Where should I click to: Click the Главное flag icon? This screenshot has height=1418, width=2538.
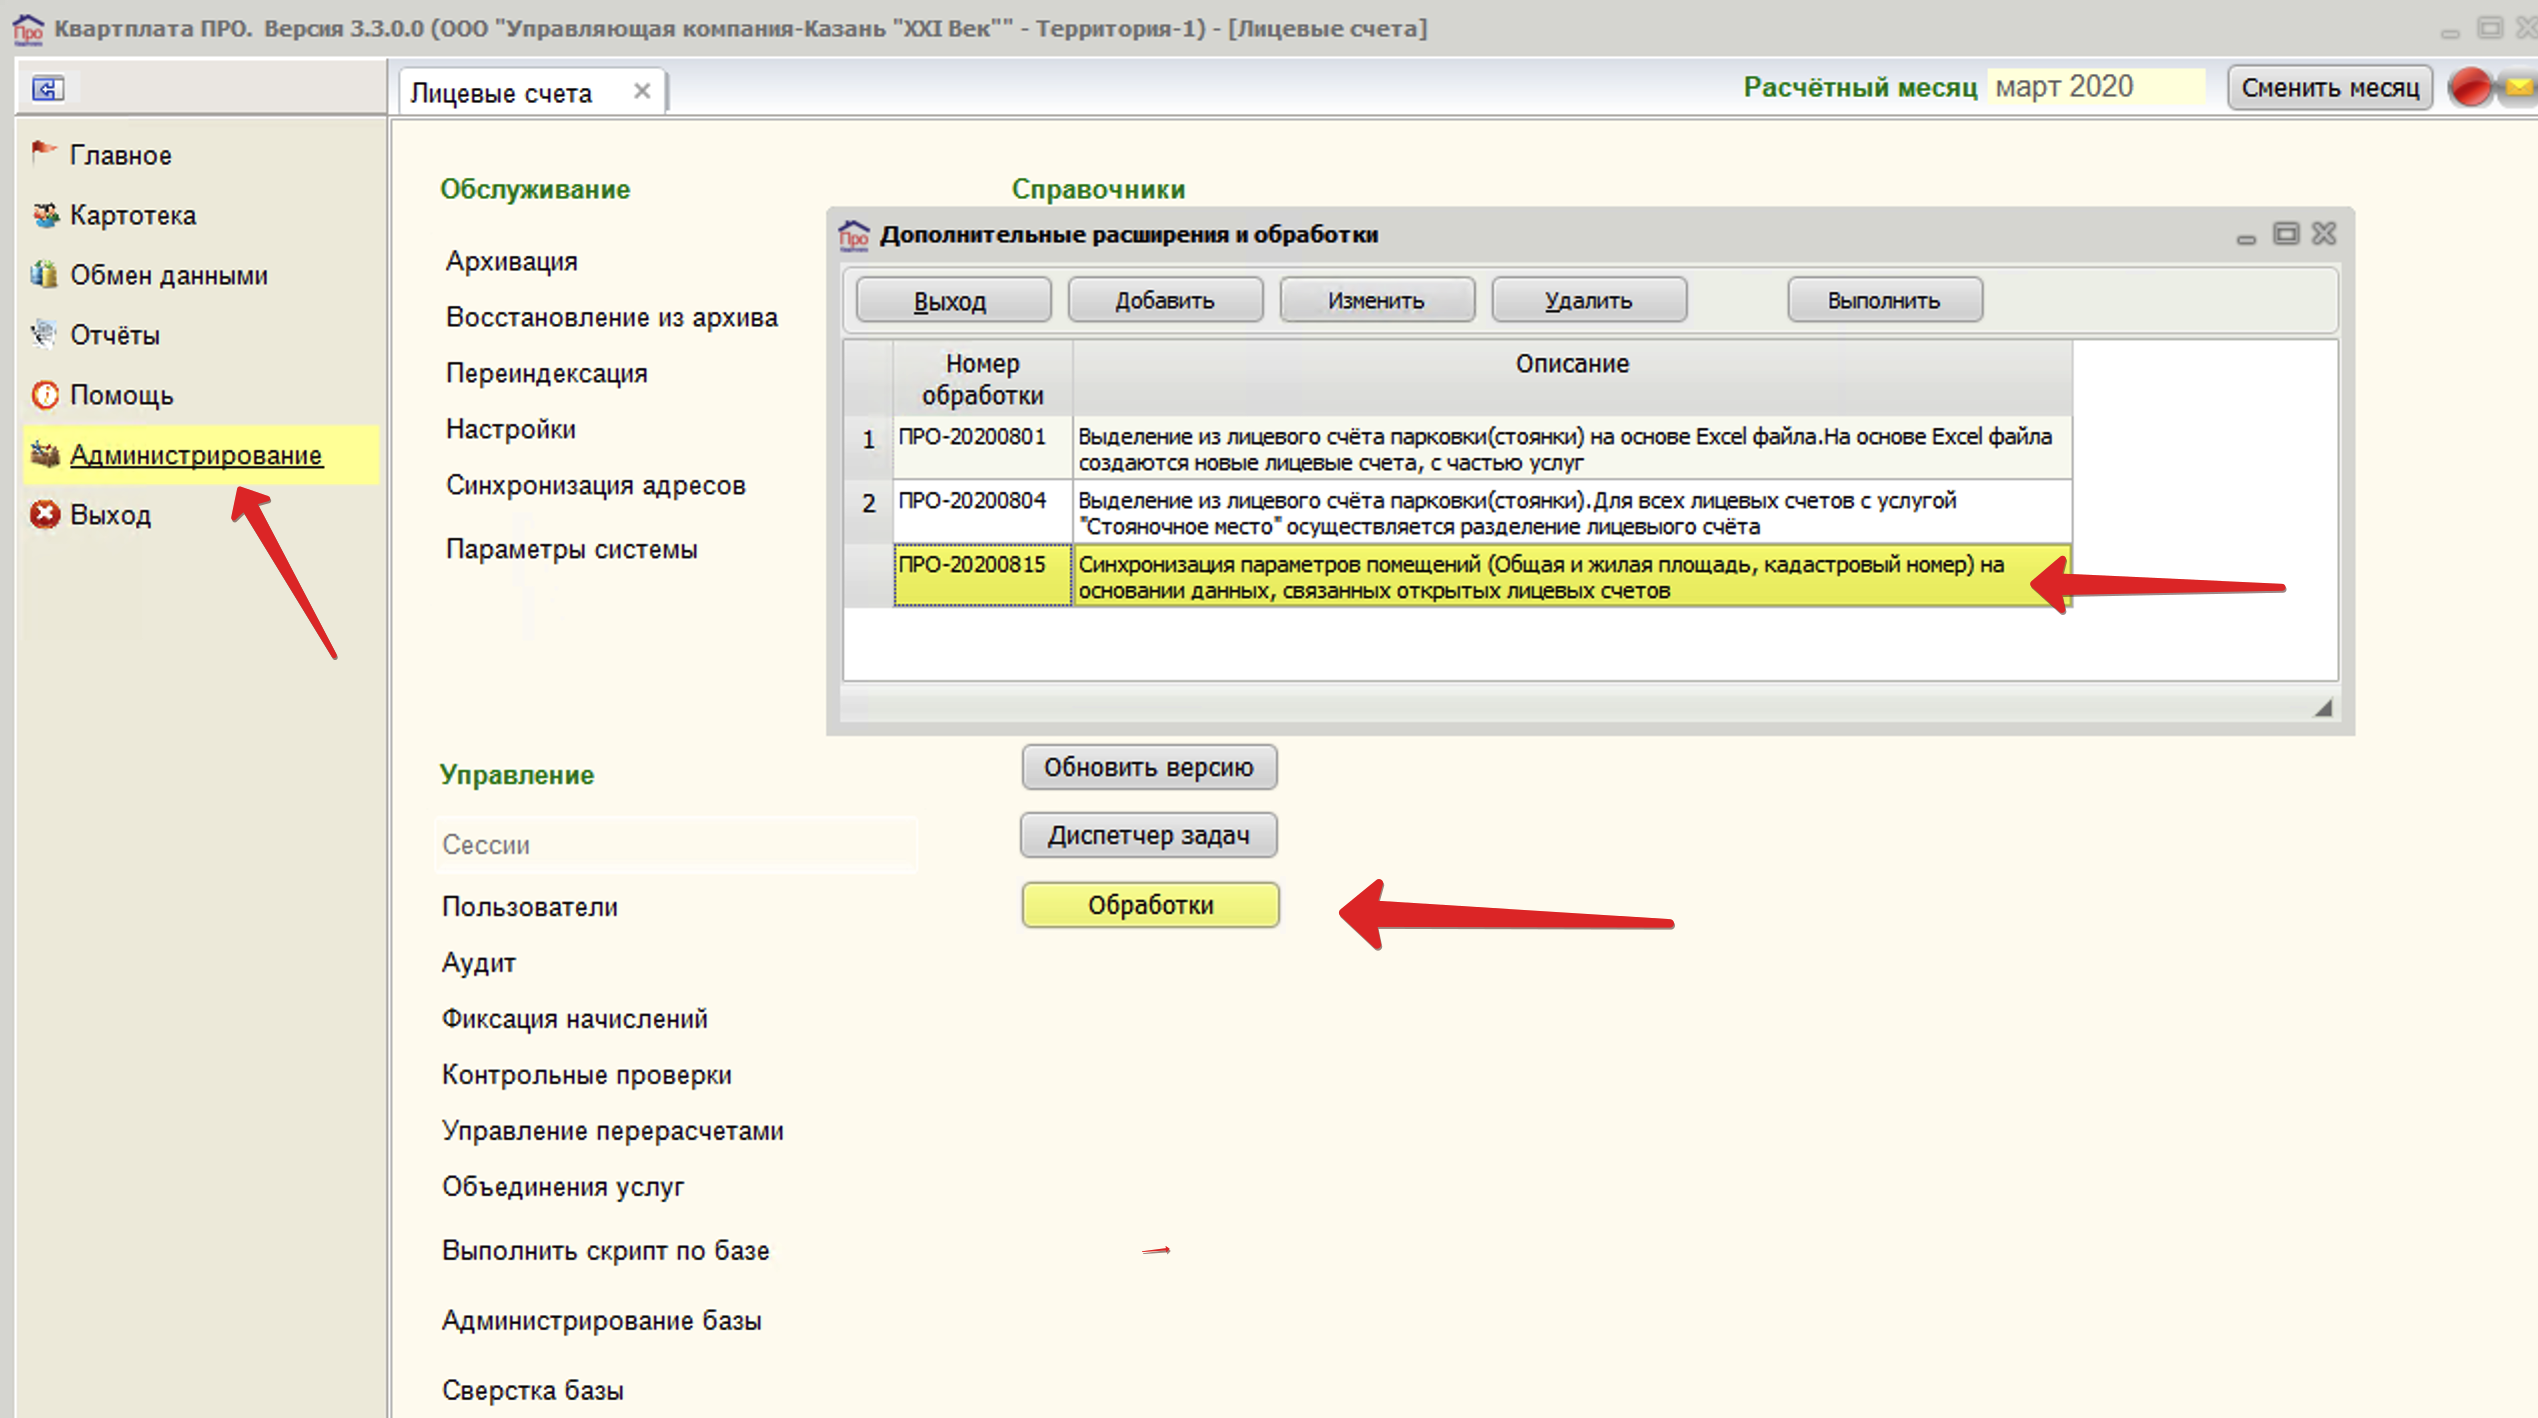click(43, 153)
